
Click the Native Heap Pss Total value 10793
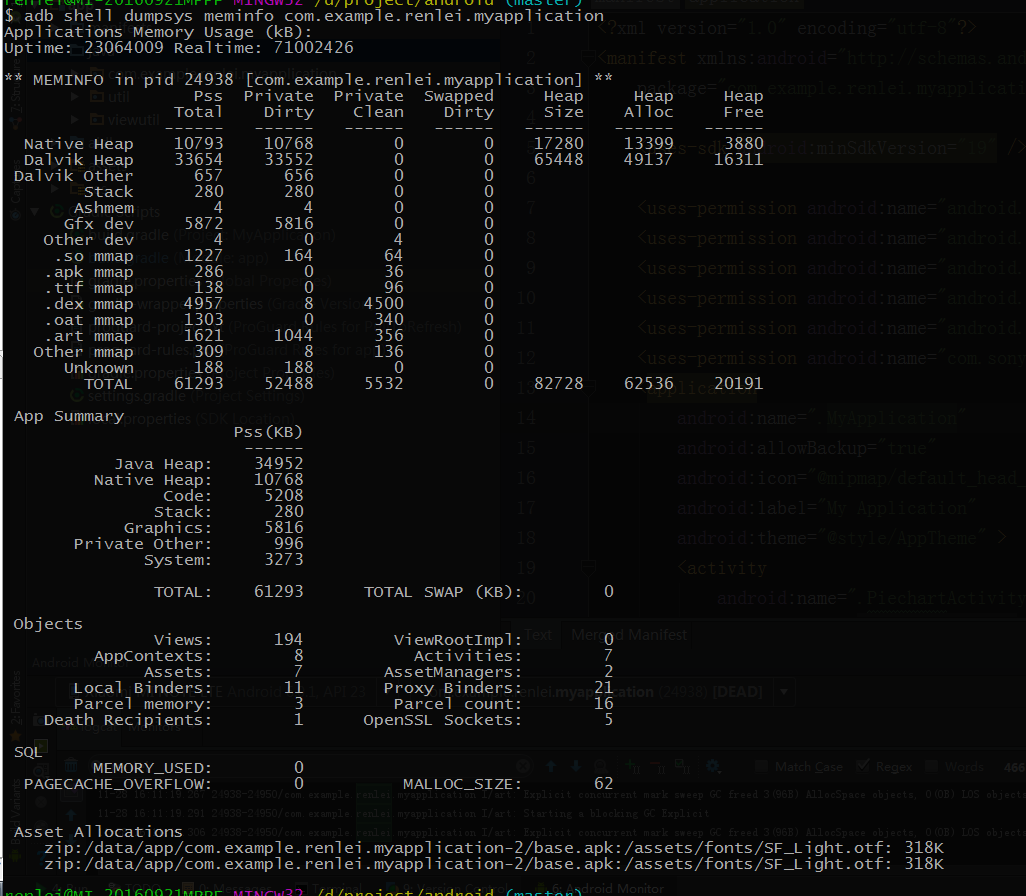tap(198, 143)
